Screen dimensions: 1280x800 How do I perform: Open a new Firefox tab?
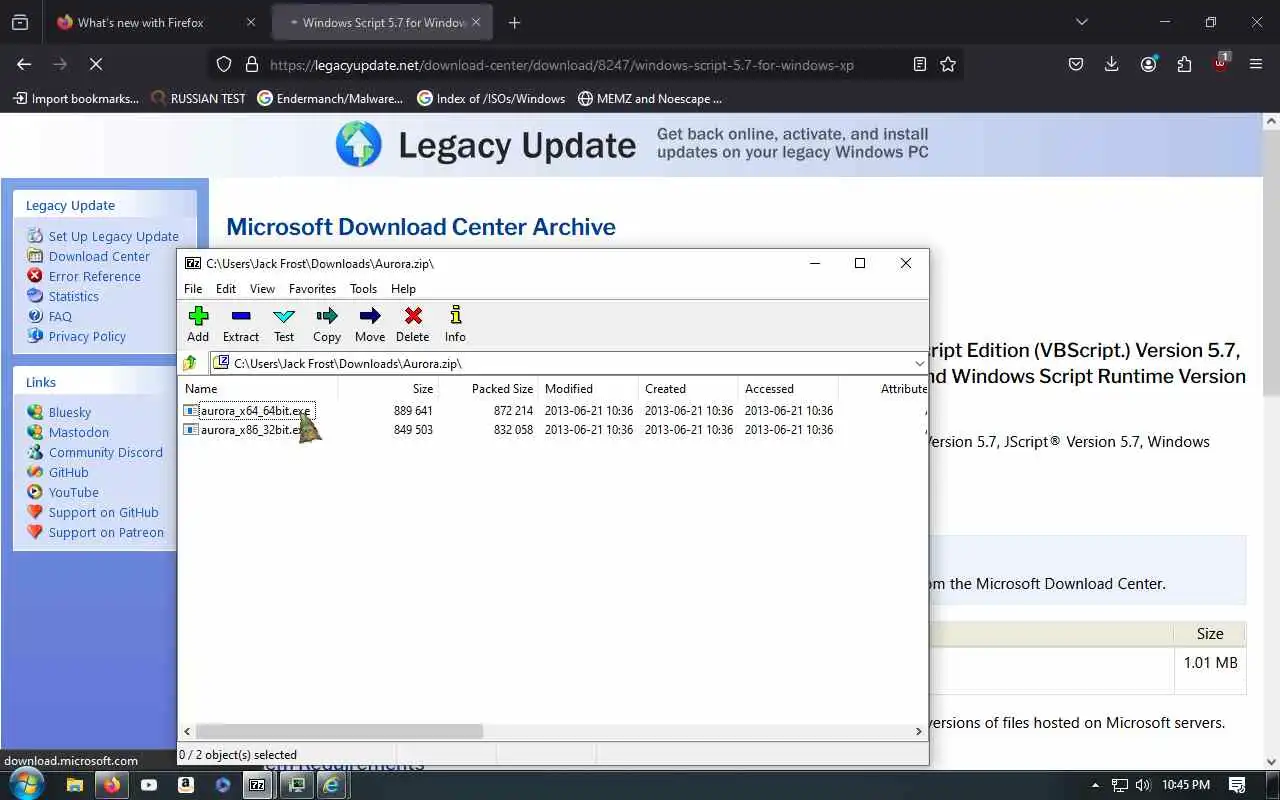[x=514, y=22]
